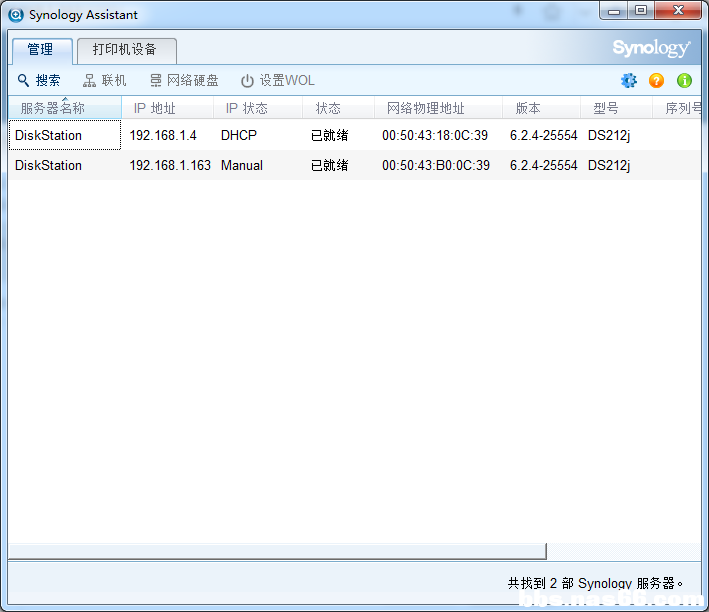This screenshot has width=709, height=612.
Task: Open help with the orange question icon
Action: click(x=656, y=81)
